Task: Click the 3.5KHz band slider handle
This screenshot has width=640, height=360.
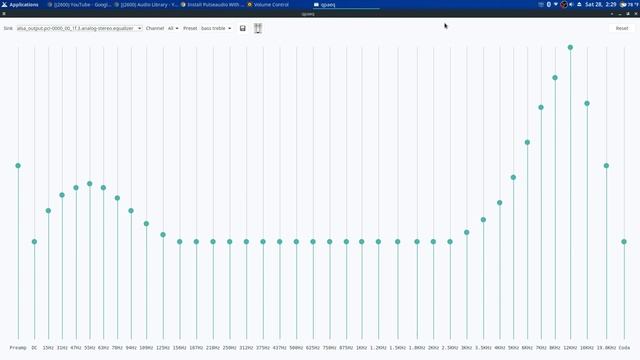Action: pos(483,220)
